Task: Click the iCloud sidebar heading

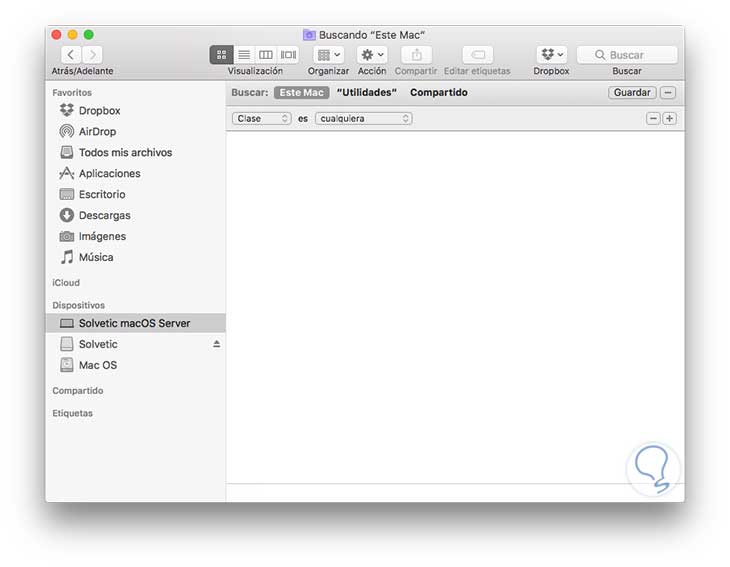Action: click(x=66, y=283)
